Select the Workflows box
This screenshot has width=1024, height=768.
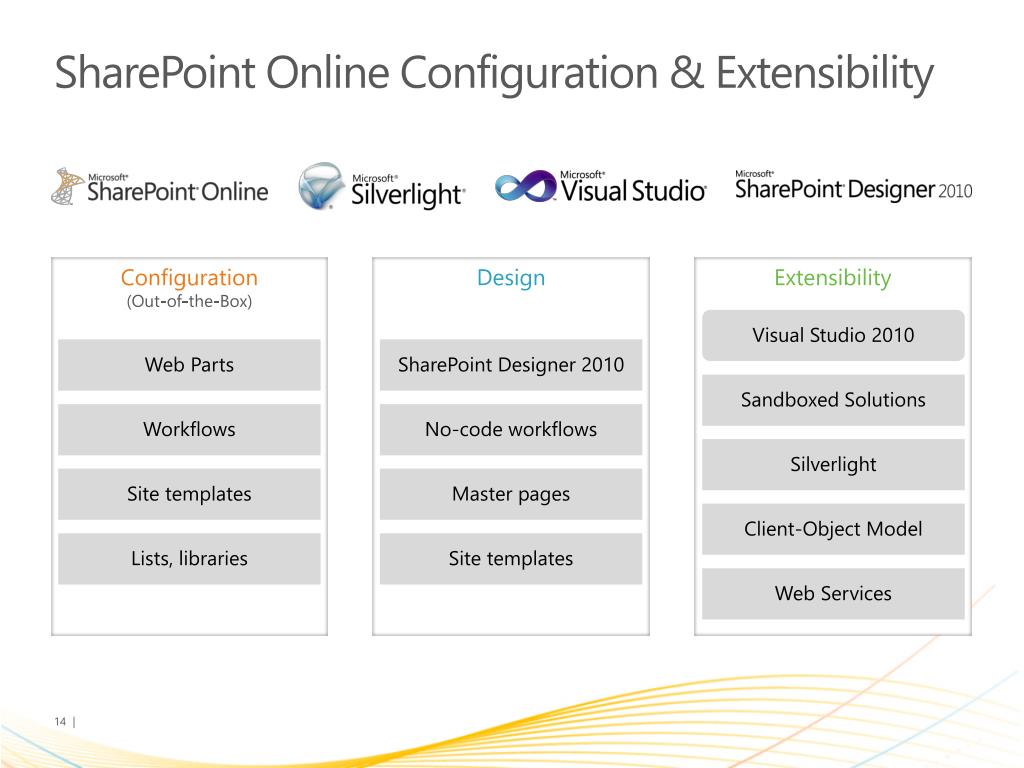[x=189, y=429]
